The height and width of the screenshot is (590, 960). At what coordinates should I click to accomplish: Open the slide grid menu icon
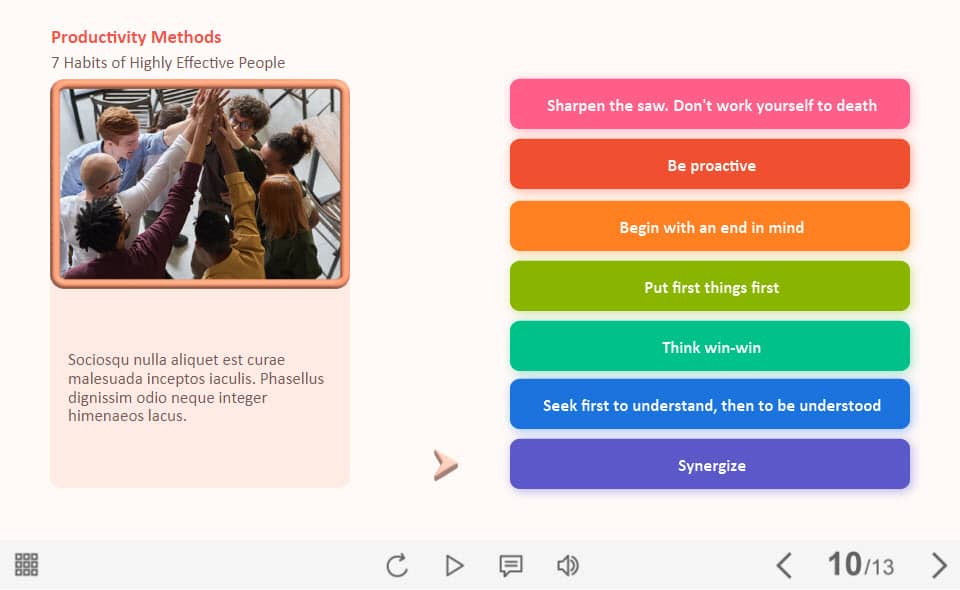click(27, 565)
